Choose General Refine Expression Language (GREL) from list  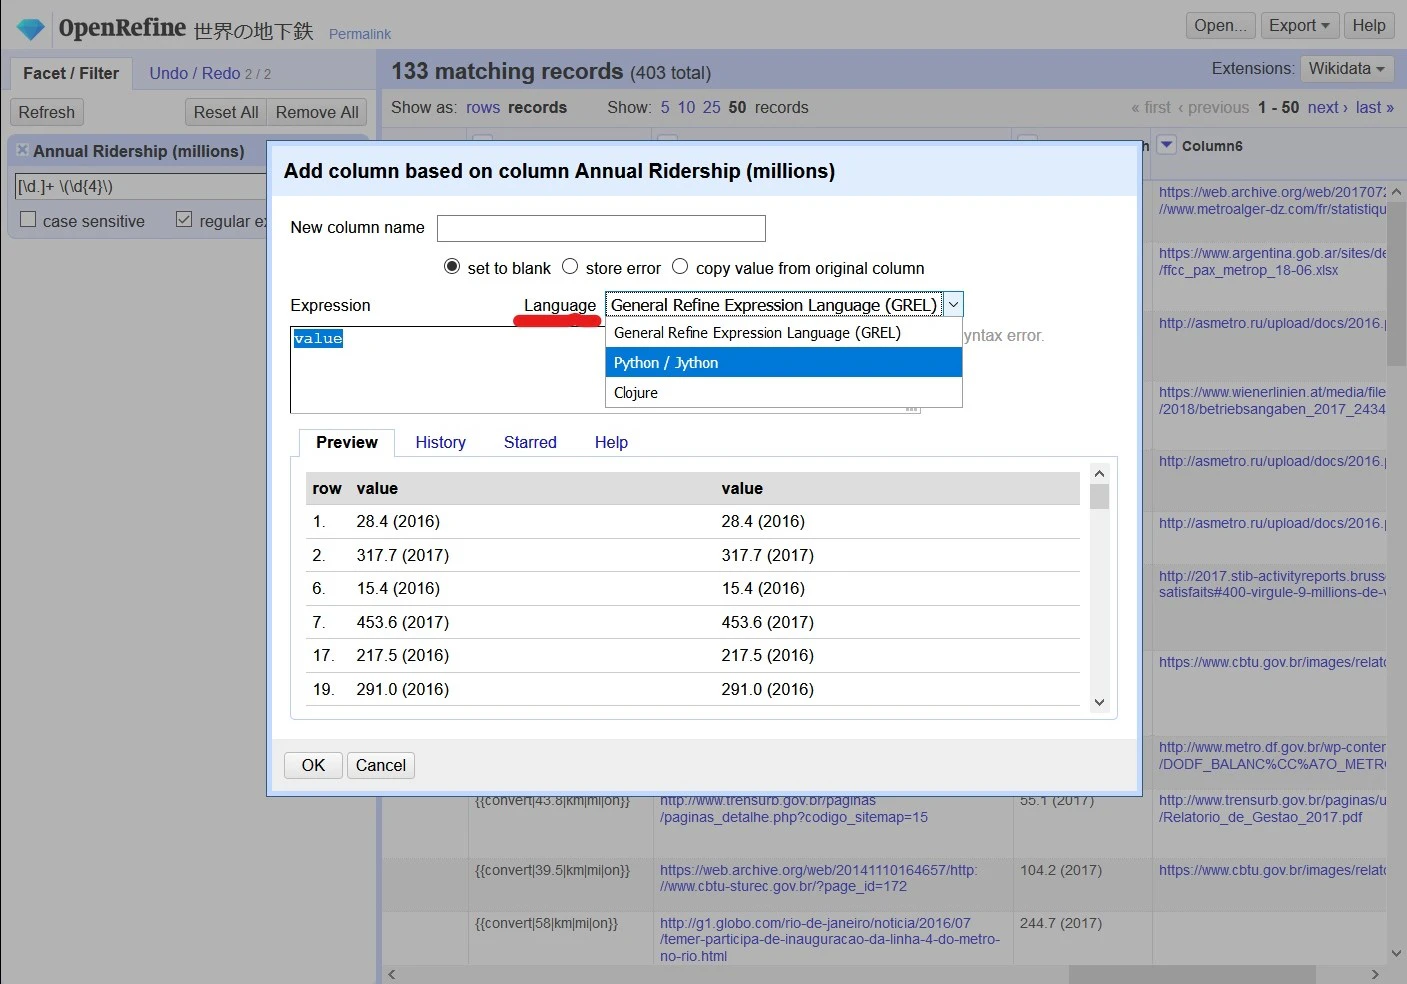click(784, 333)
